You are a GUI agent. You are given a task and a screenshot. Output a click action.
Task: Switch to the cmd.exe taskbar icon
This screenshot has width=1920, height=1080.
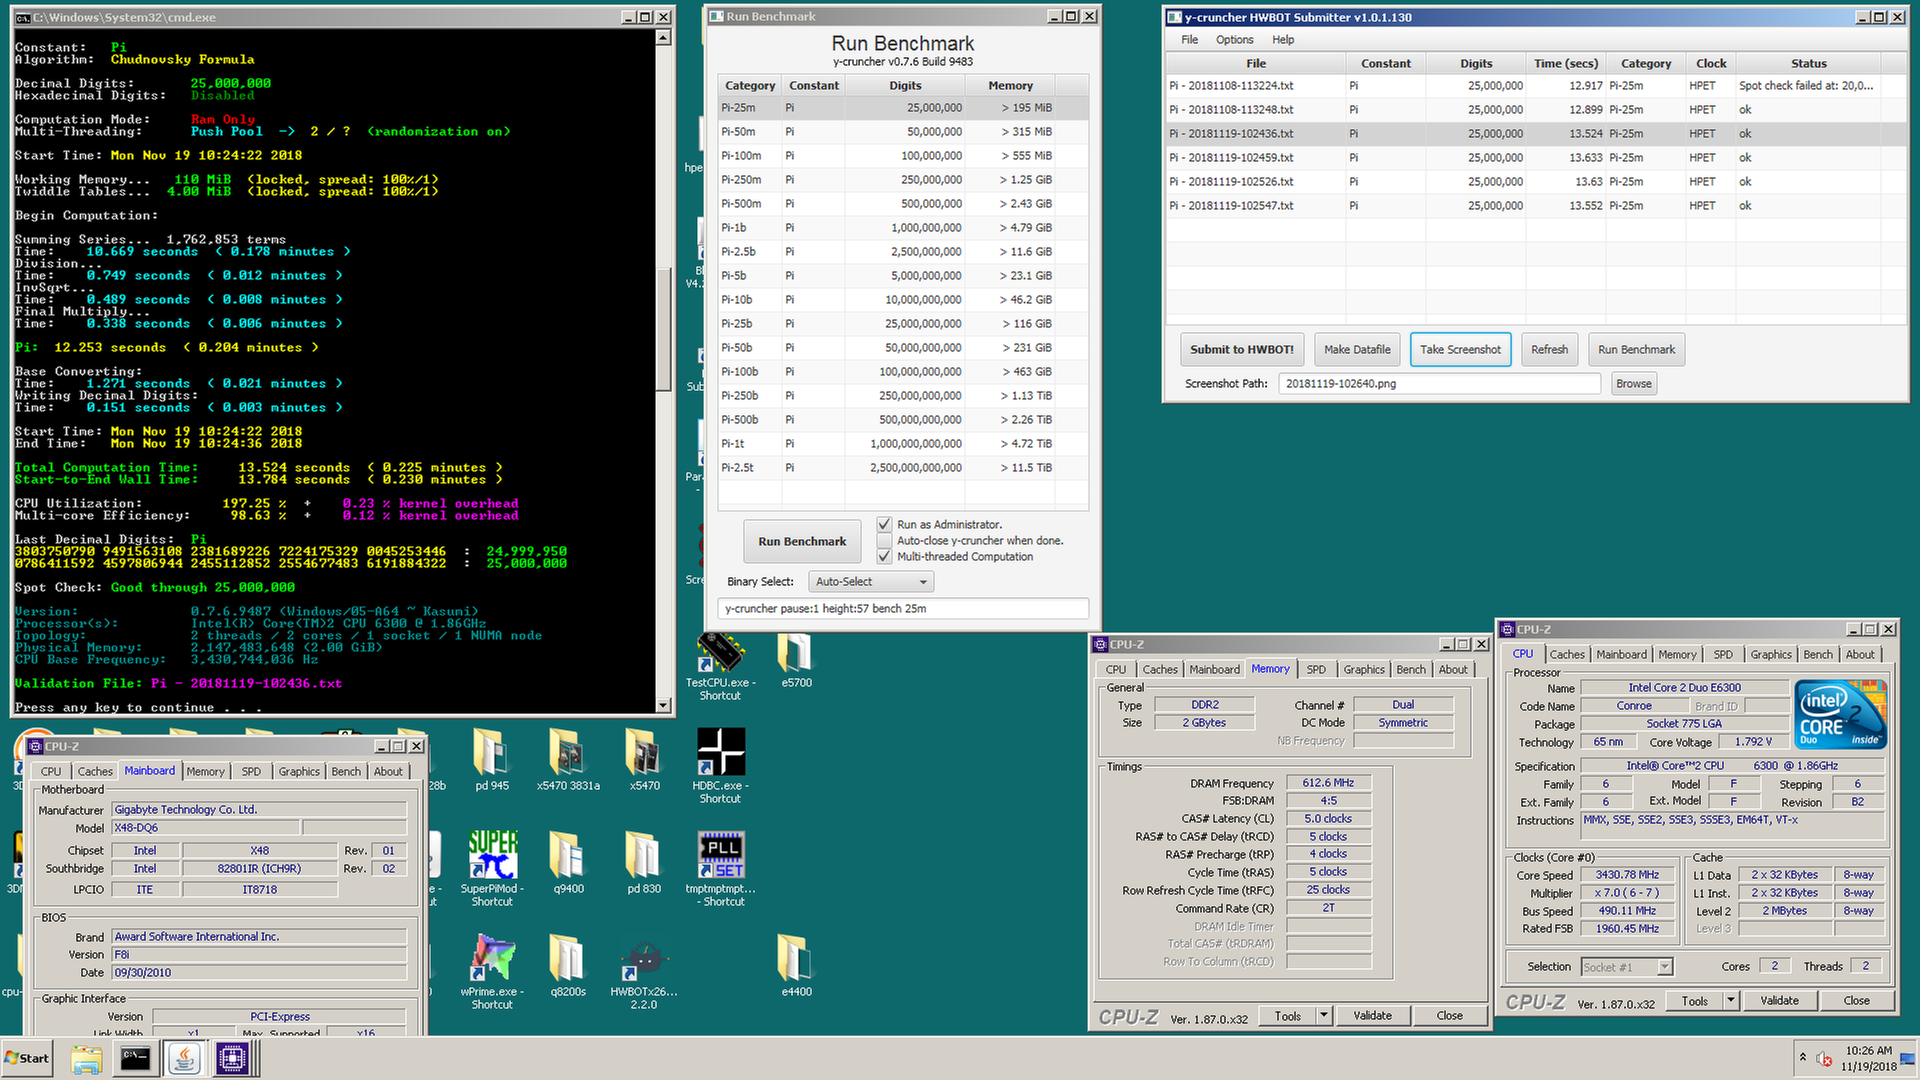click(x=135, y=1059)
